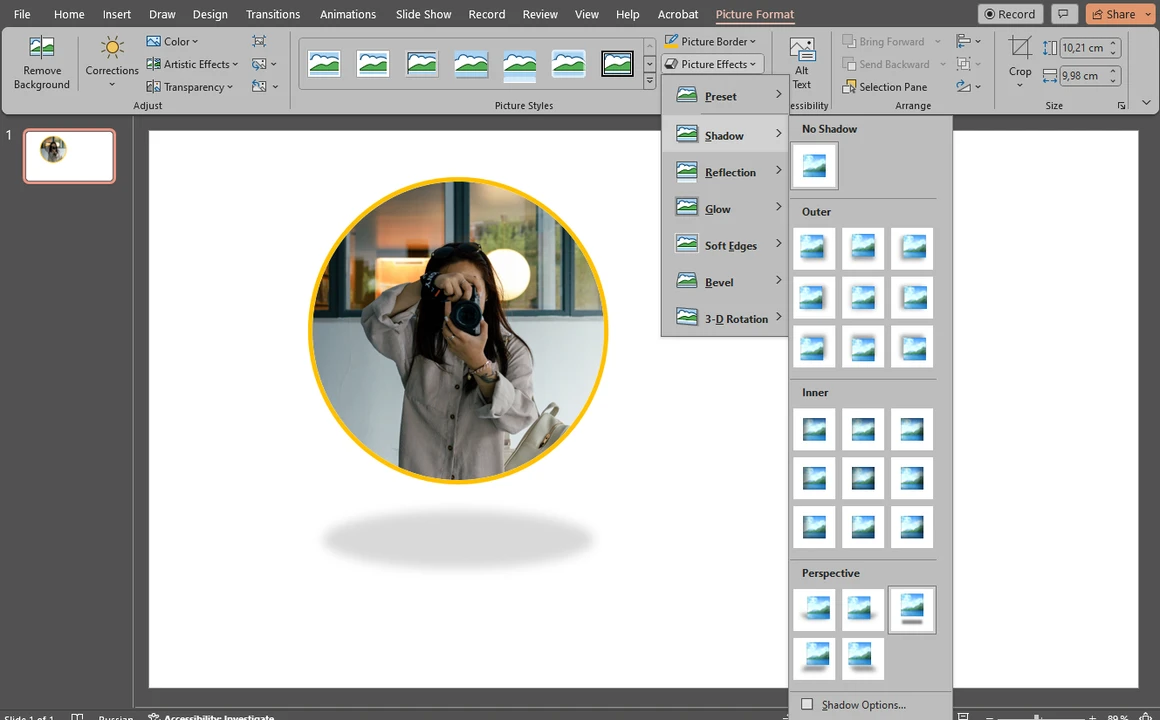Pick the first Perspective shadow preset

[814, 609]
